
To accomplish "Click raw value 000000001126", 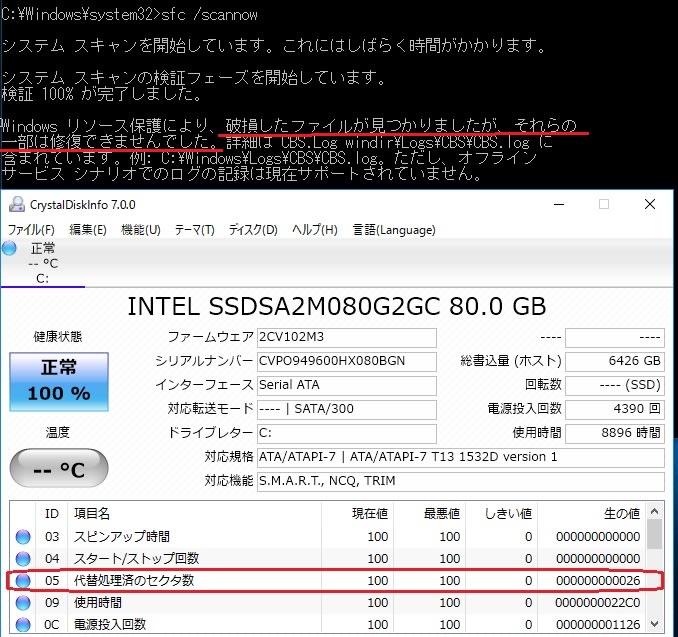I will pos(598,625).
